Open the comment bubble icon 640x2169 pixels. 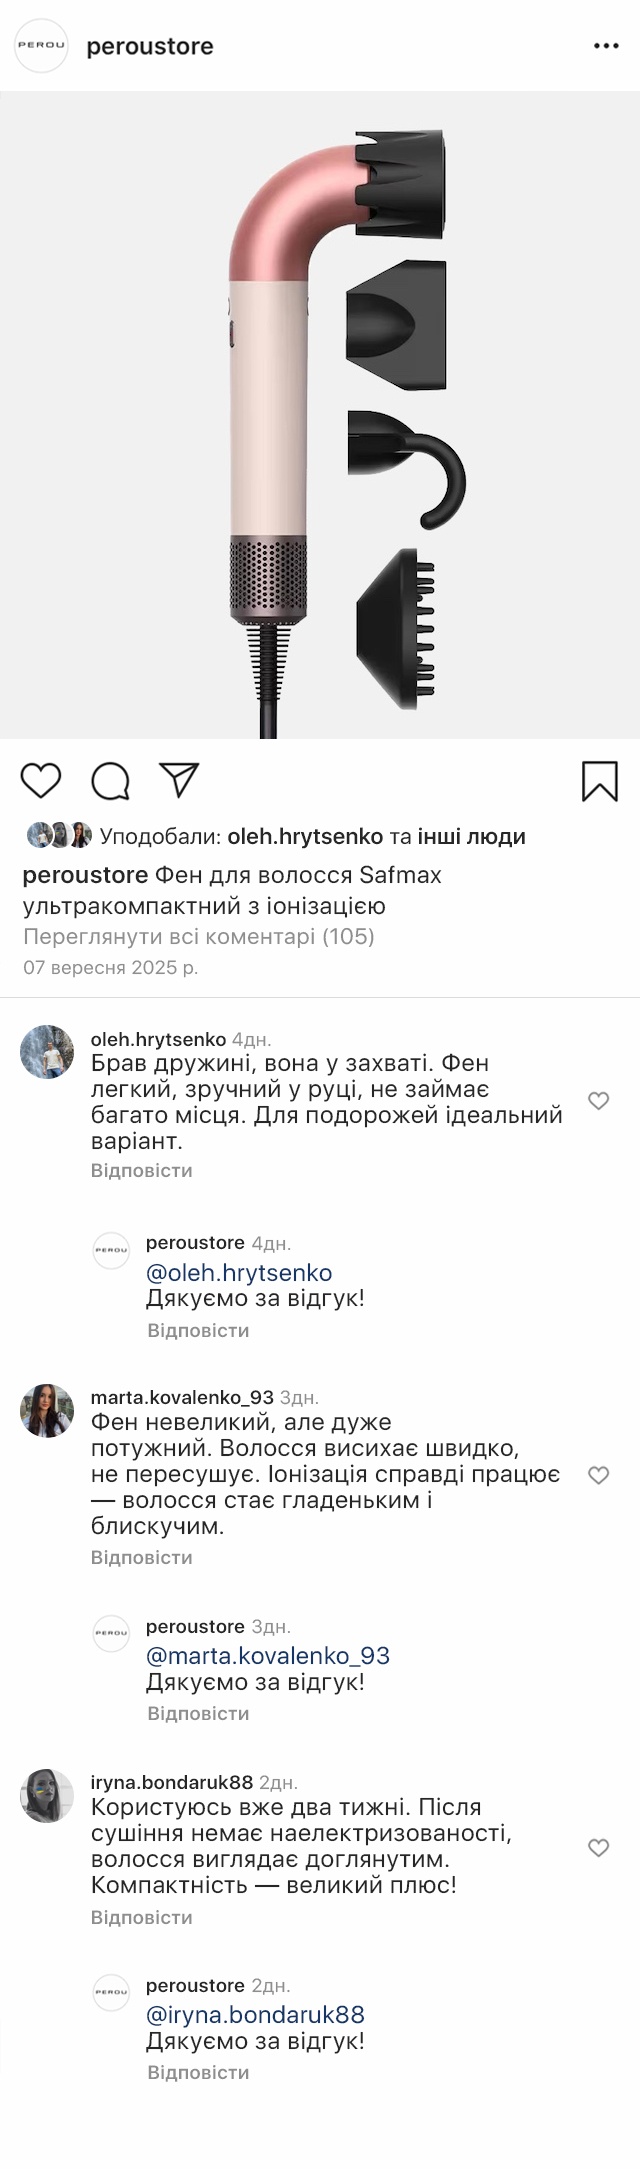click(x=110, y=781)
